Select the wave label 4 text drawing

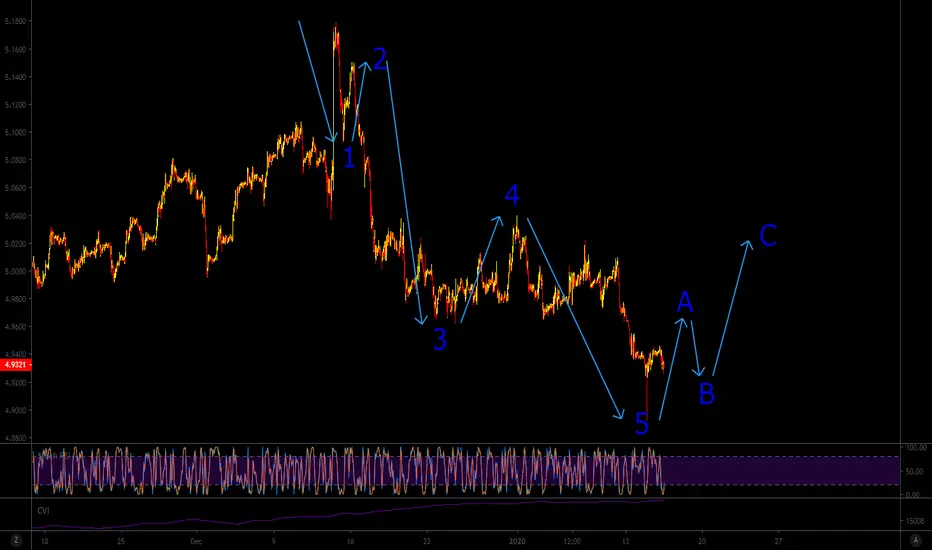point(512,194)
